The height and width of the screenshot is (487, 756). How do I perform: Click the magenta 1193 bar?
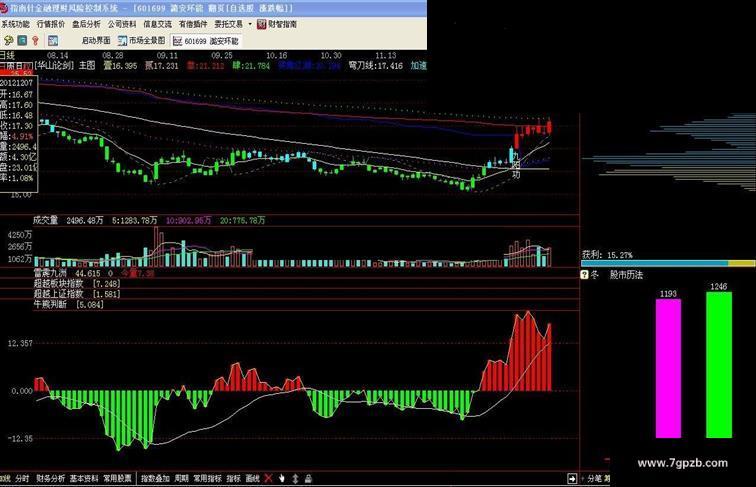[668, 368]
